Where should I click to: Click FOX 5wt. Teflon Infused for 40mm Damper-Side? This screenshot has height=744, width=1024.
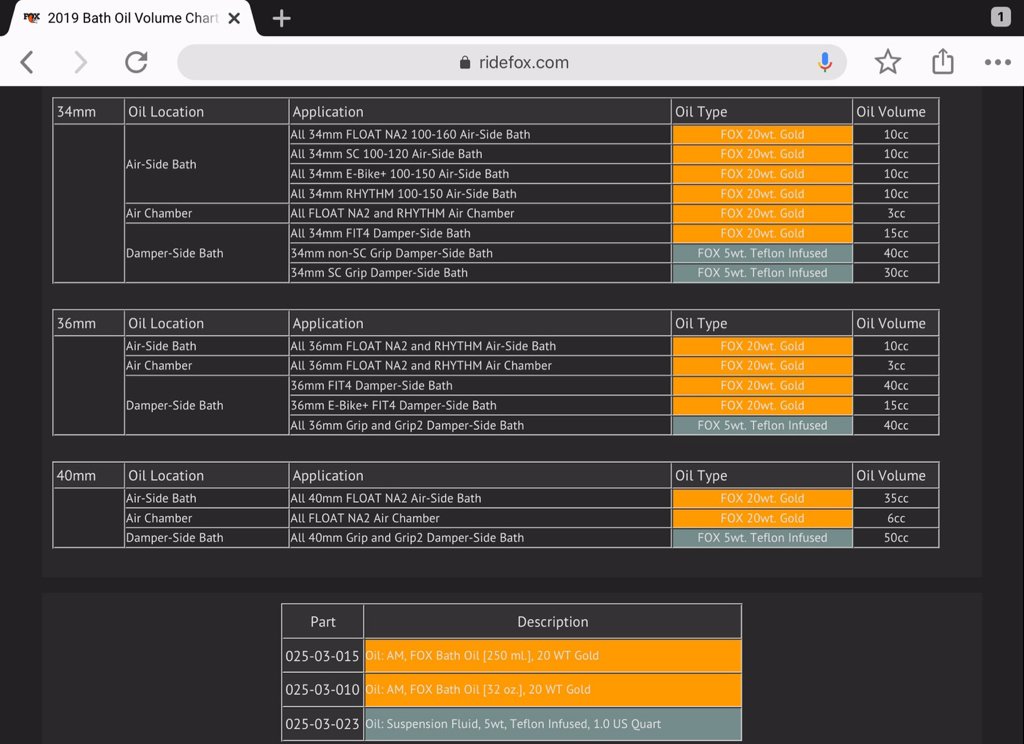tap(762, 538)
